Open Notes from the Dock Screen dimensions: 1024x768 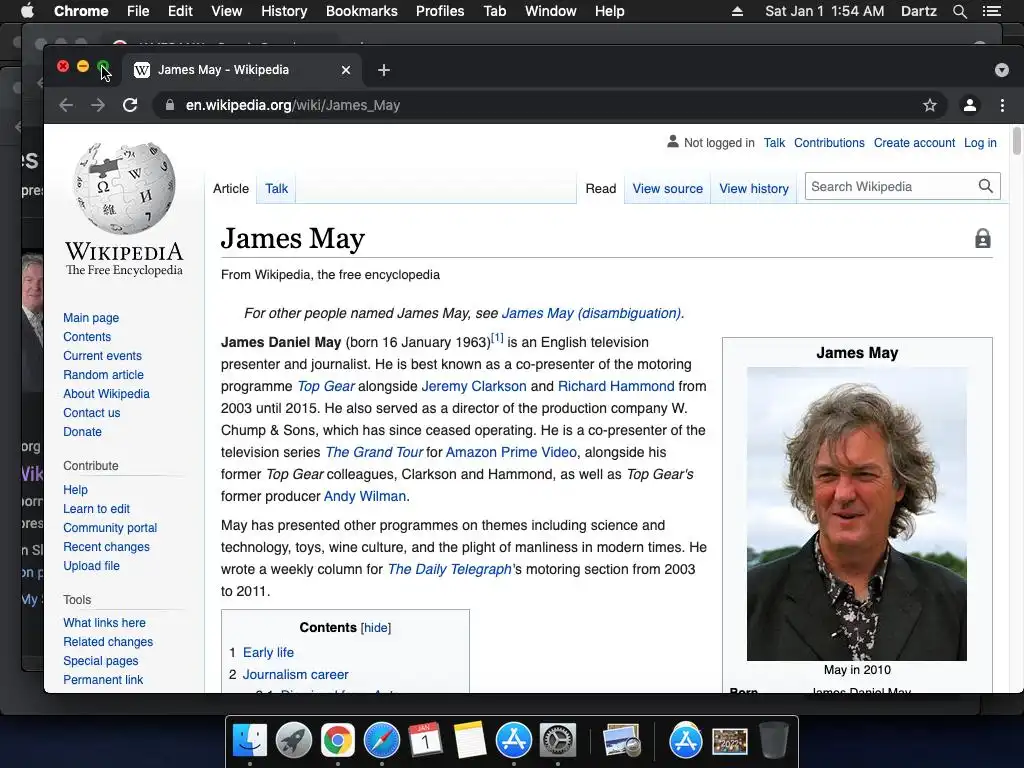coord(470,741)
